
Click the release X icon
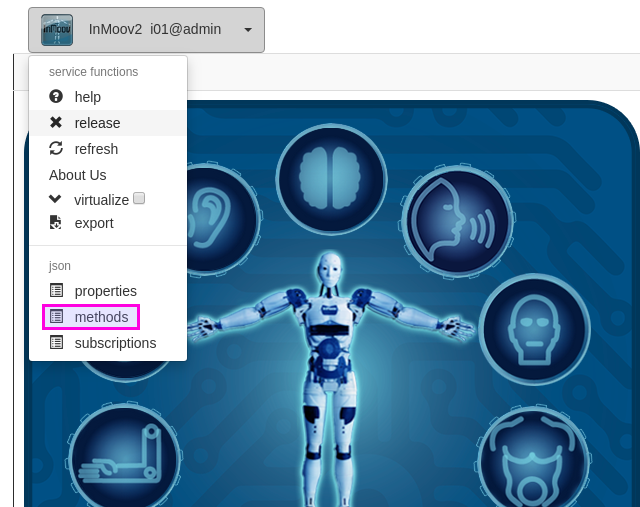click(56, 122)
